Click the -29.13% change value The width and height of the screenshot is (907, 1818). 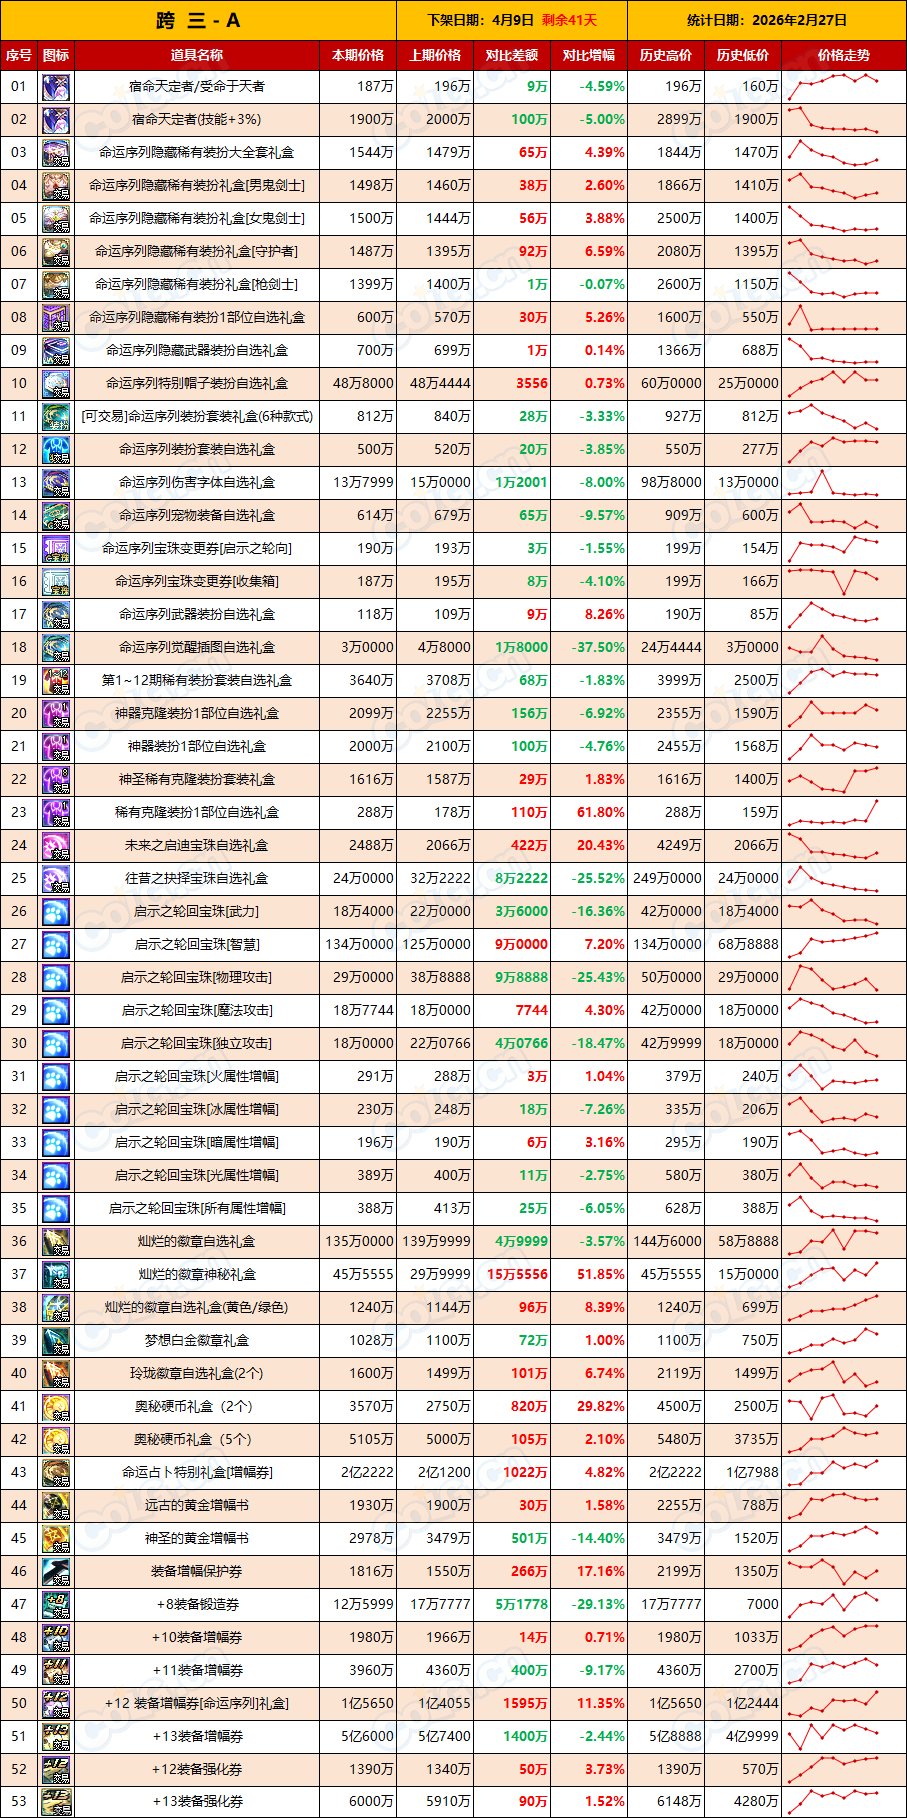click(x=598, y=1605)
